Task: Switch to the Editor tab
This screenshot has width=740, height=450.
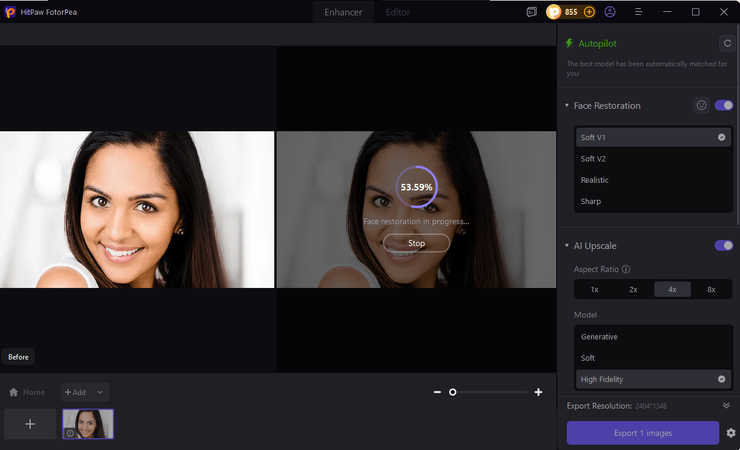Action: [x=397, y=12]
